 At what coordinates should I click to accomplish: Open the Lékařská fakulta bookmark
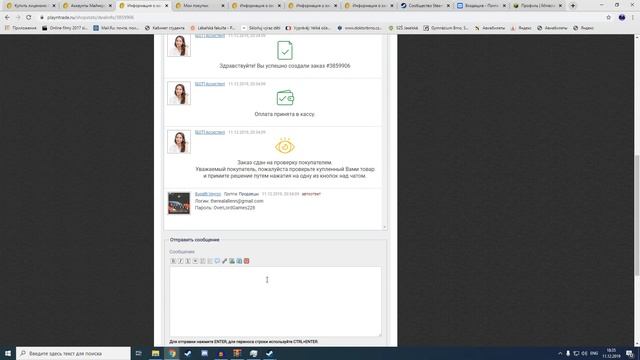[x=213, y=28]
